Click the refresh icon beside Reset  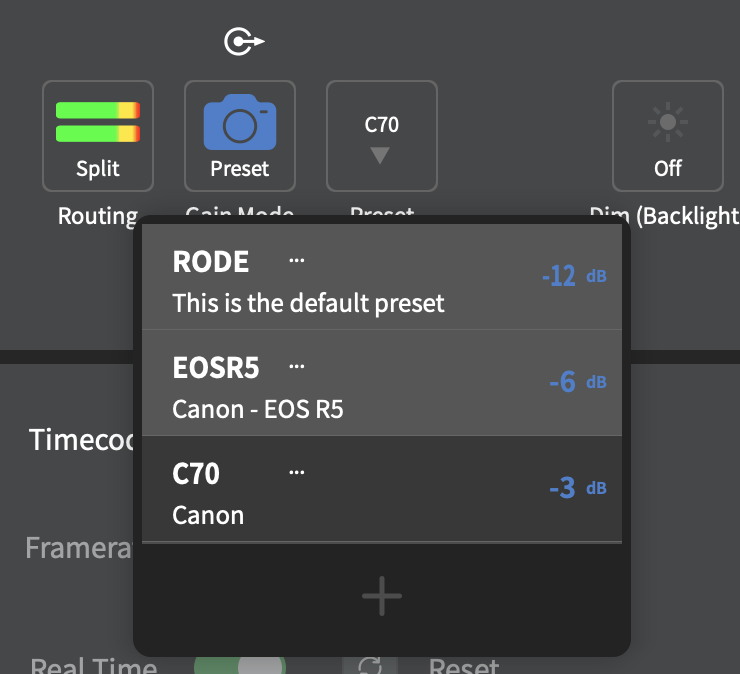[371, 665]
